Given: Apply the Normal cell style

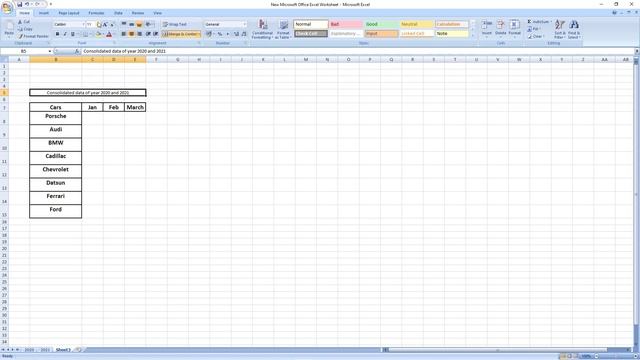Looking at the screenshot, I should tap(311, 24).
